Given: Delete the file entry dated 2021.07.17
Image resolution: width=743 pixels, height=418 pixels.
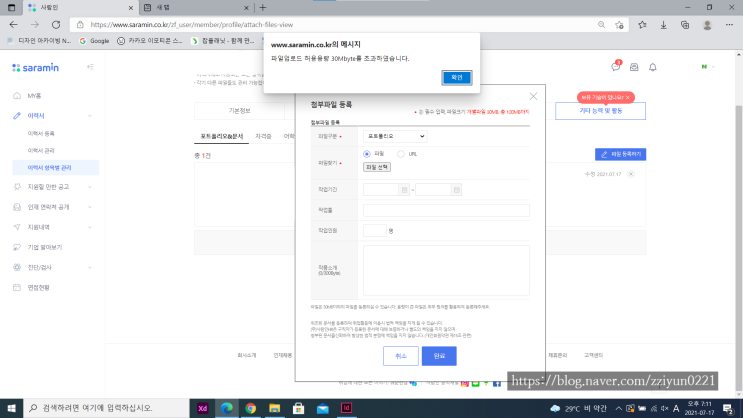Looking at the screenshot, I should click(x=631, y=174).
